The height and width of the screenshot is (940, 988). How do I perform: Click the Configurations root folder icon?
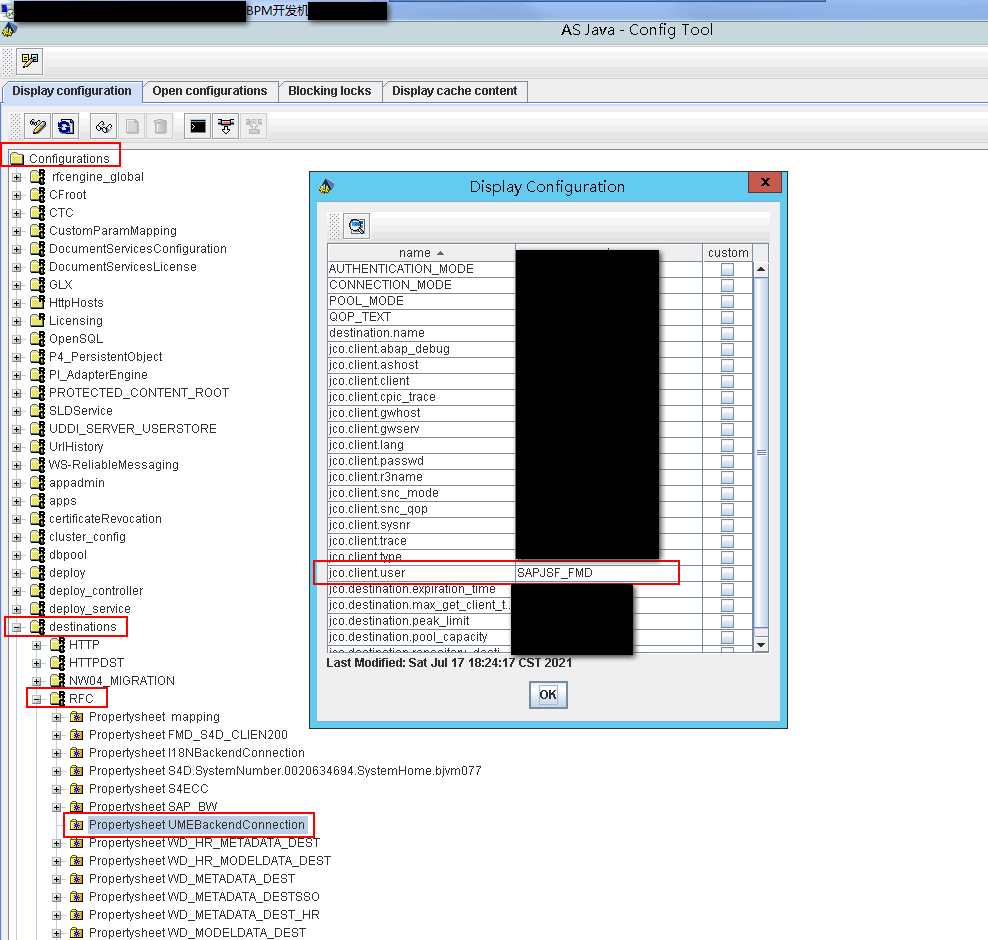pyautogui.click(x=17, y=158)
